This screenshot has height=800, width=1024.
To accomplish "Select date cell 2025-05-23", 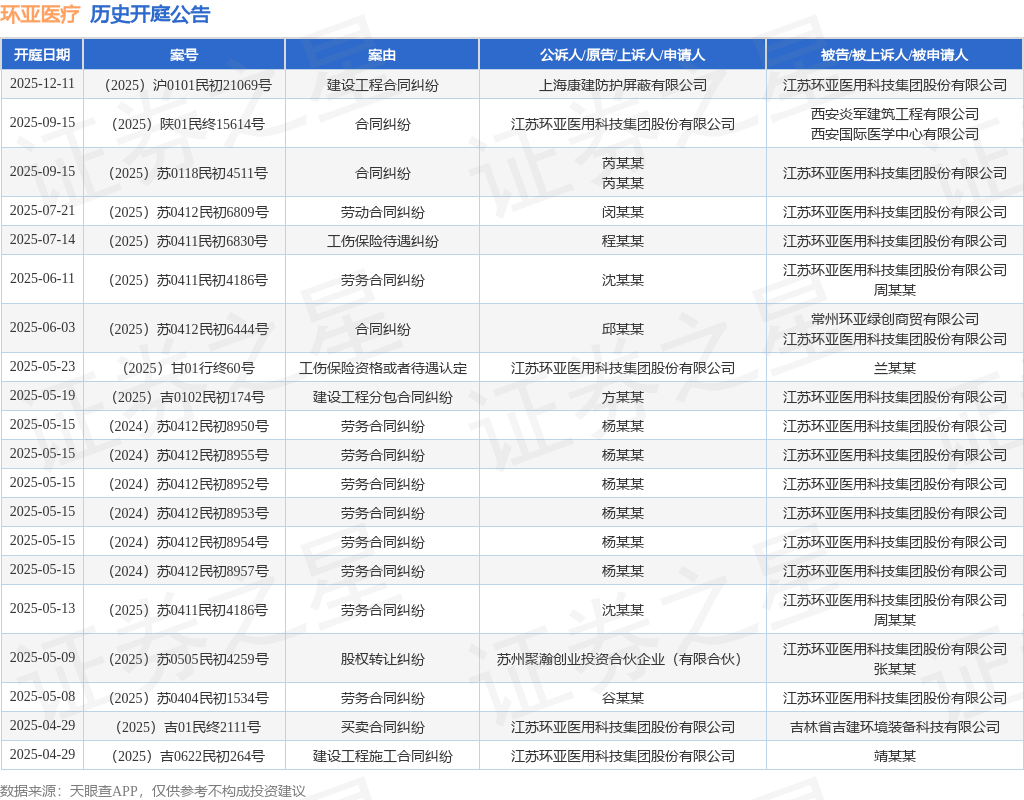I will [x=42, y=366].
